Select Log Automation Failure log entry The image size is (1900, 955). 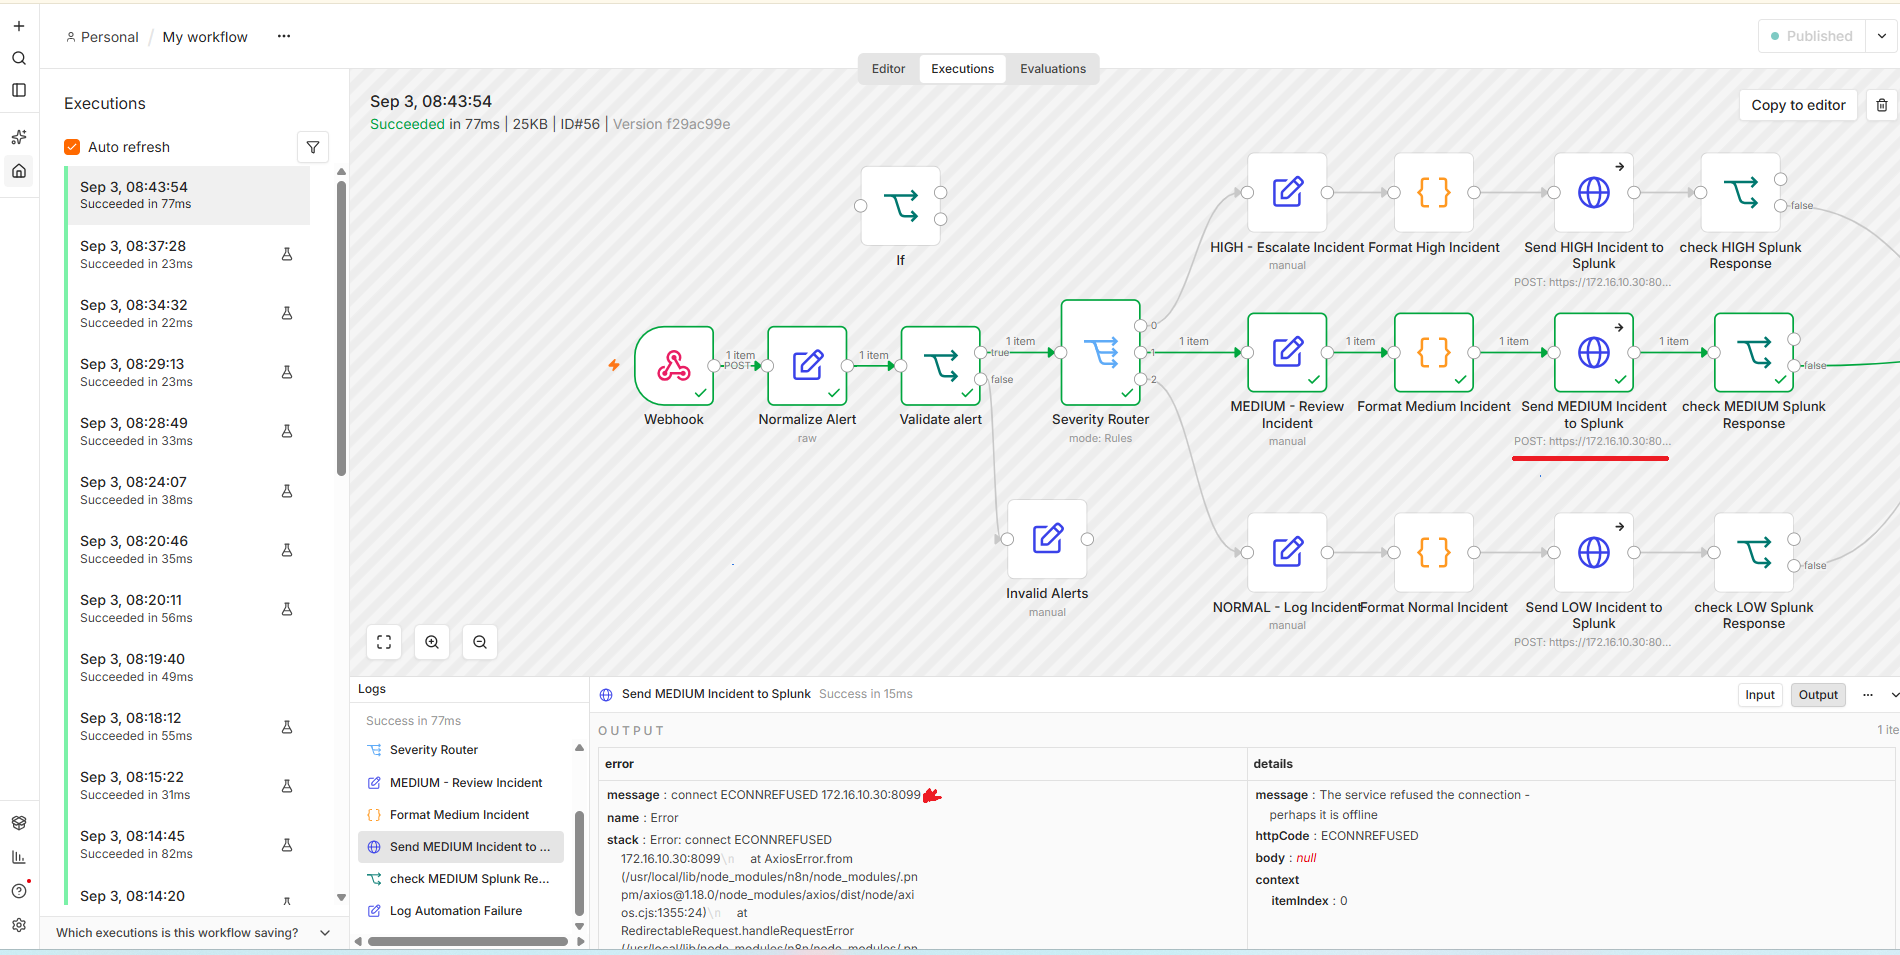461,911
